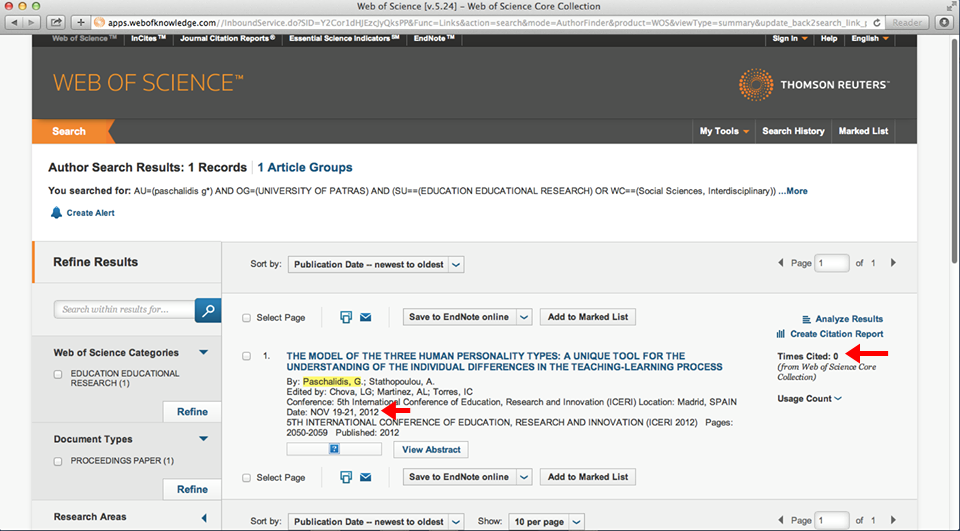Click the Safari Reader button
Viewport: 960px width, 531px height.
point(907,23)
